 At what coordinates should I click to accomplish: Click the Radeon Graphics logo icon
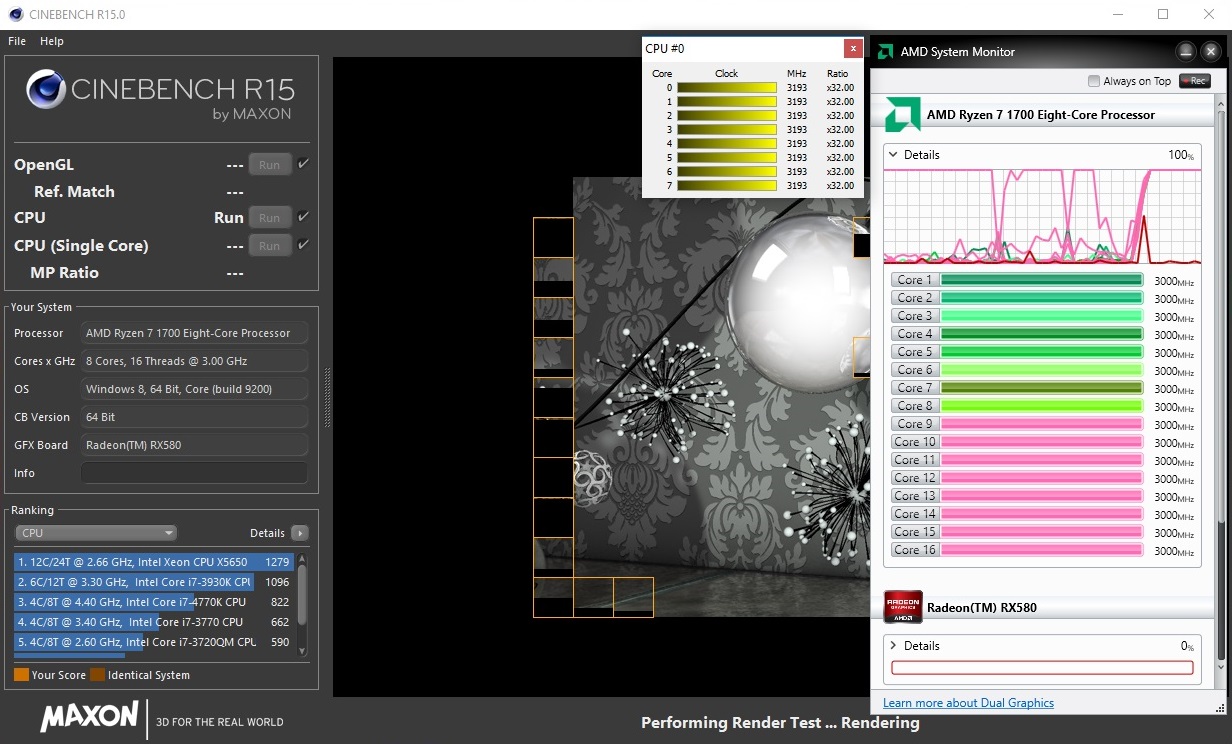[x=902, y=607]
